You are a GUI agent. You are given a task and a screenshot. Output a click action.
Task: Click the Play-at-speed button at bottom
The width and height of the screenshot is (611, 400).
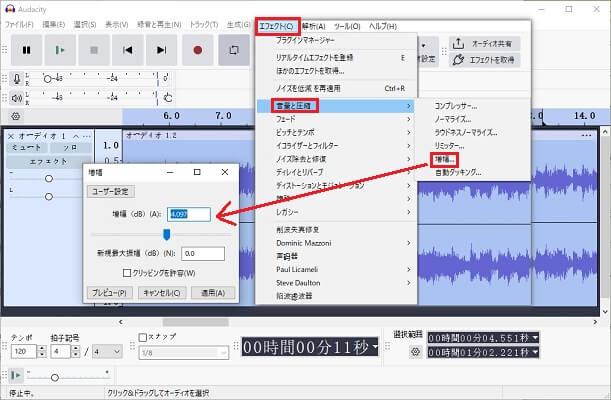click(x=16, y=375)
